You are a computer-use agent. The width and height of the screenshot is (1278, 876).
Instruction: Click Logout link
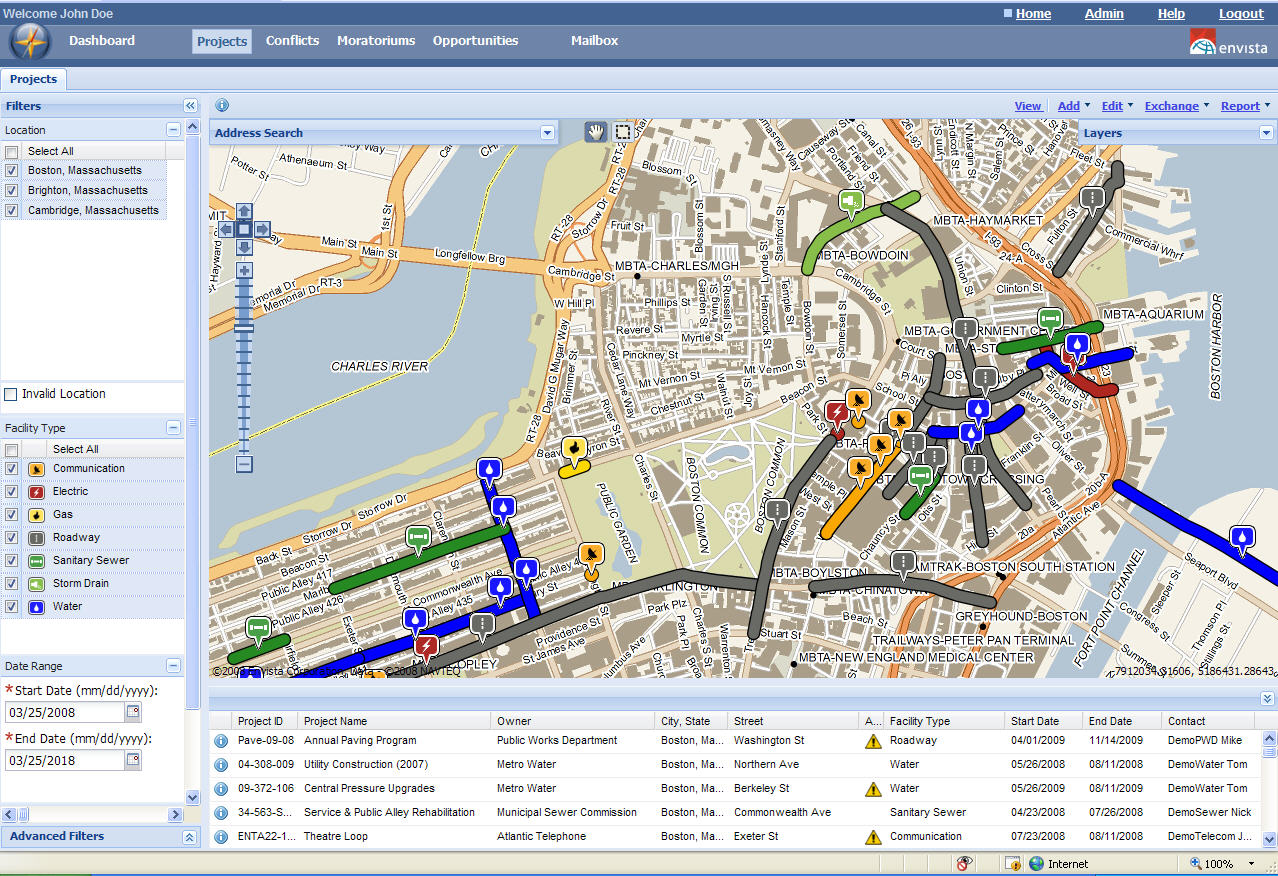pos(1241,14)
